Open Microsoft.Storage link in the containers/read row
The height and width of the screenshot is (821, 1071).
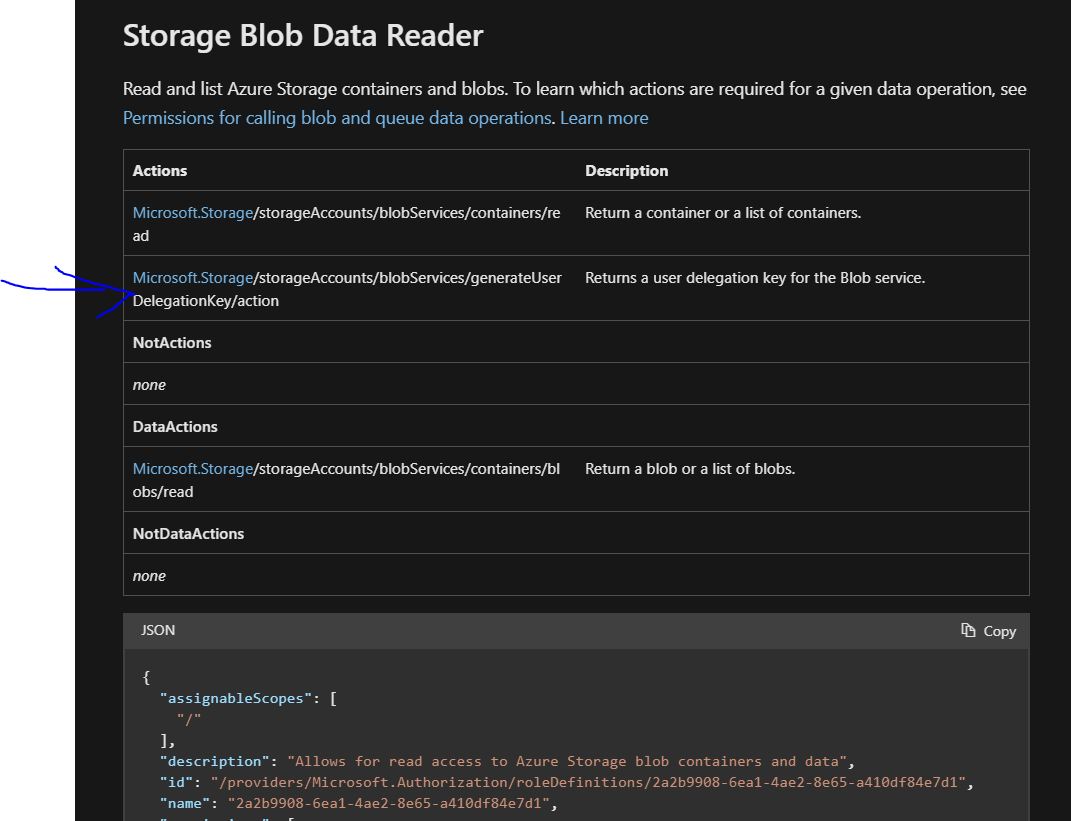click(x=193, y=213)
